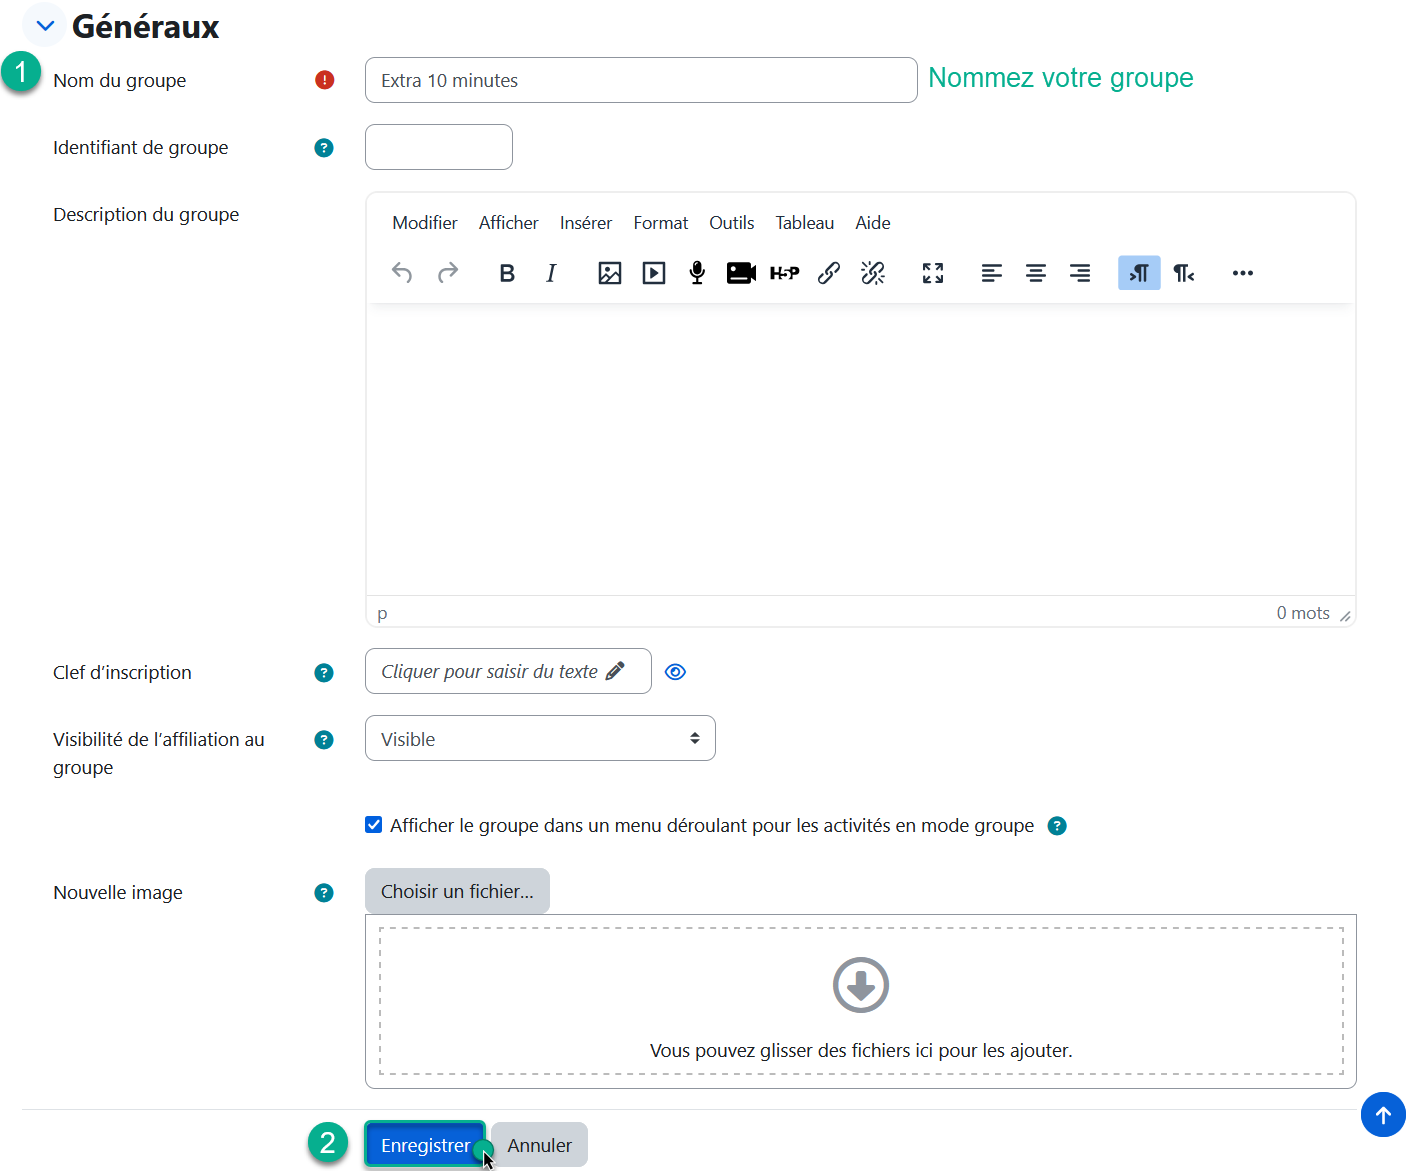Image resolution: width=1420 pixels, height=1171 pixels.
Task: Open the H5P content icon
Action: coord(784,273)
